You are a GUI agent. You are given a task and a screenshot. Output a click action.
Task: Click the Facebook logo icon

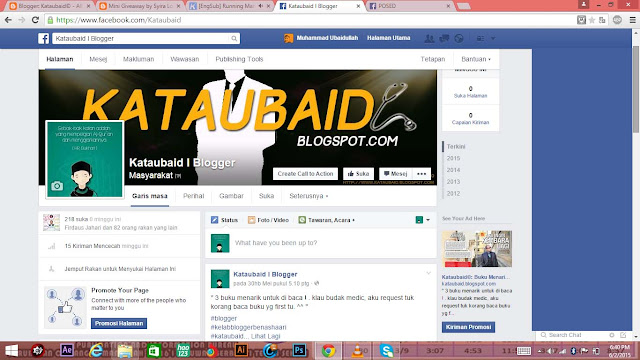pos(44,38)
